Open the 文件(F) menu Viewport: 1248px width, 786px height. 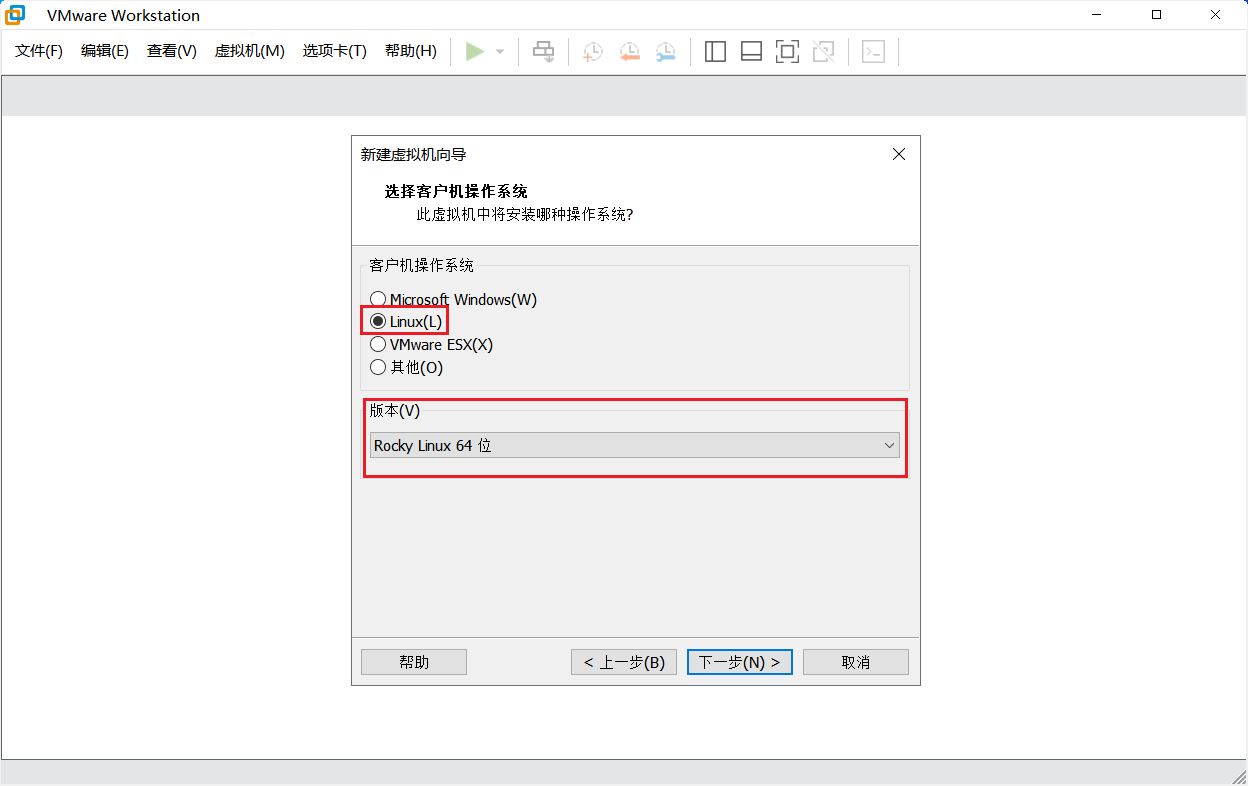[39, 51]
